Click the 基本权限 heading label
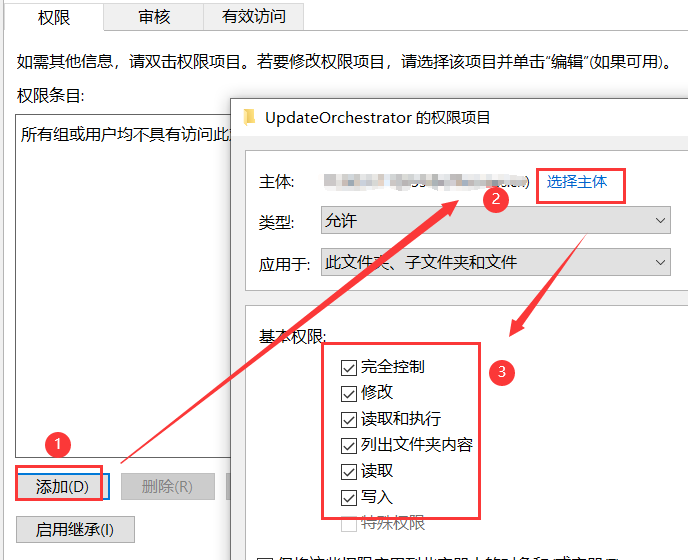The width and height of the screenshot is (688, 560). pos(292,337)
